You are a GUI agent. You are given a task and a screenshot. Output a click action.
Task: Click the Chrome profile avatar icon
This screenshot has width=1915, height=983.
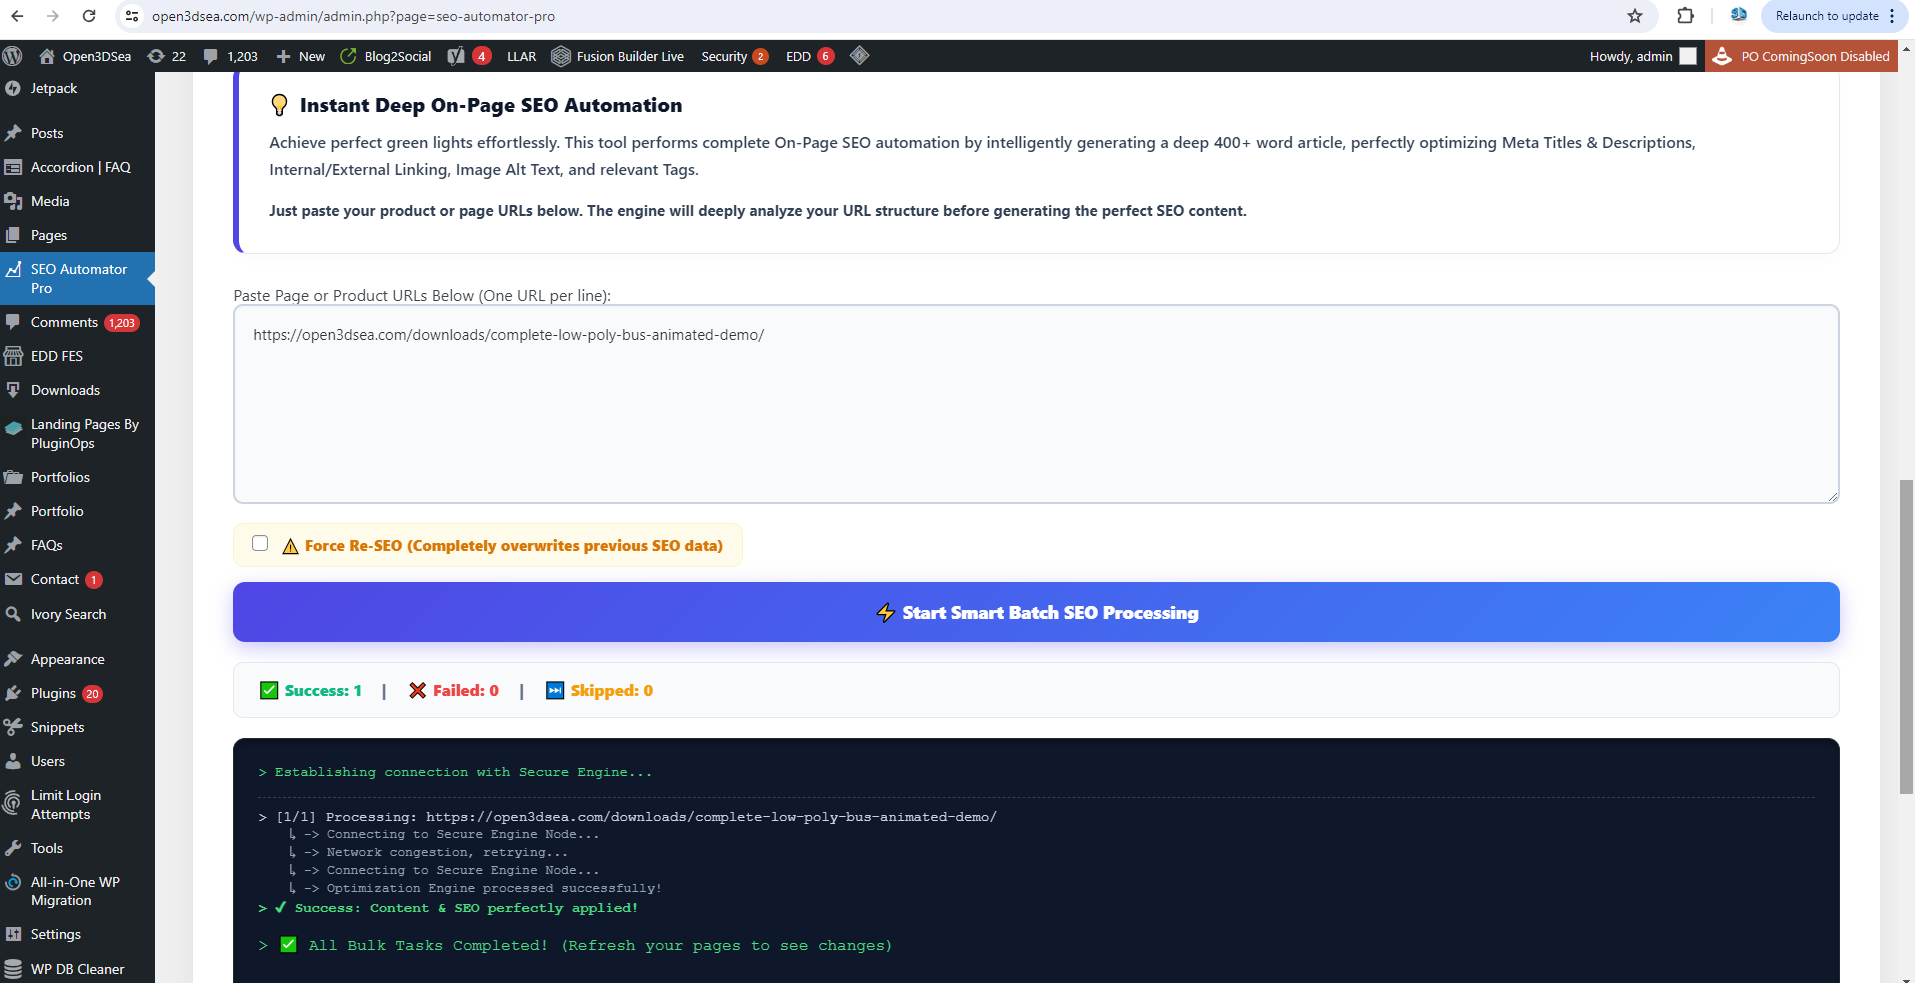pos(1738,16)
